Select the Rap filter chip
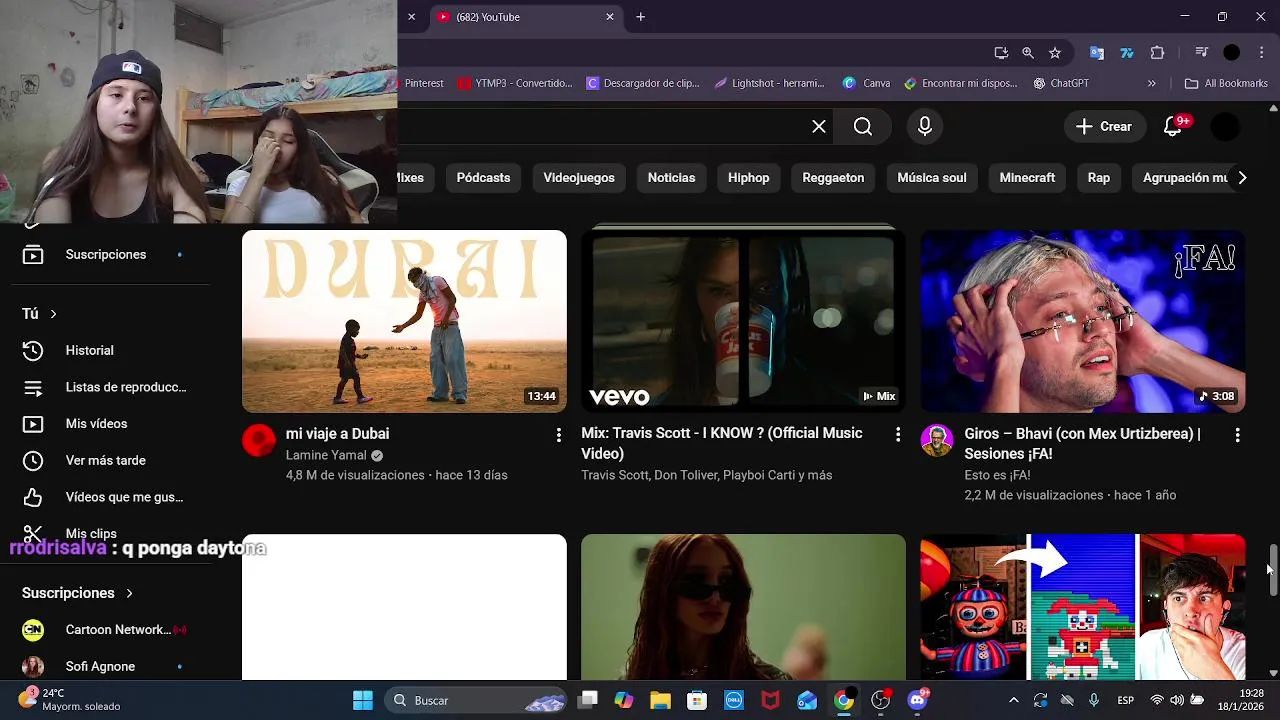 click(x=1099, y=178)
